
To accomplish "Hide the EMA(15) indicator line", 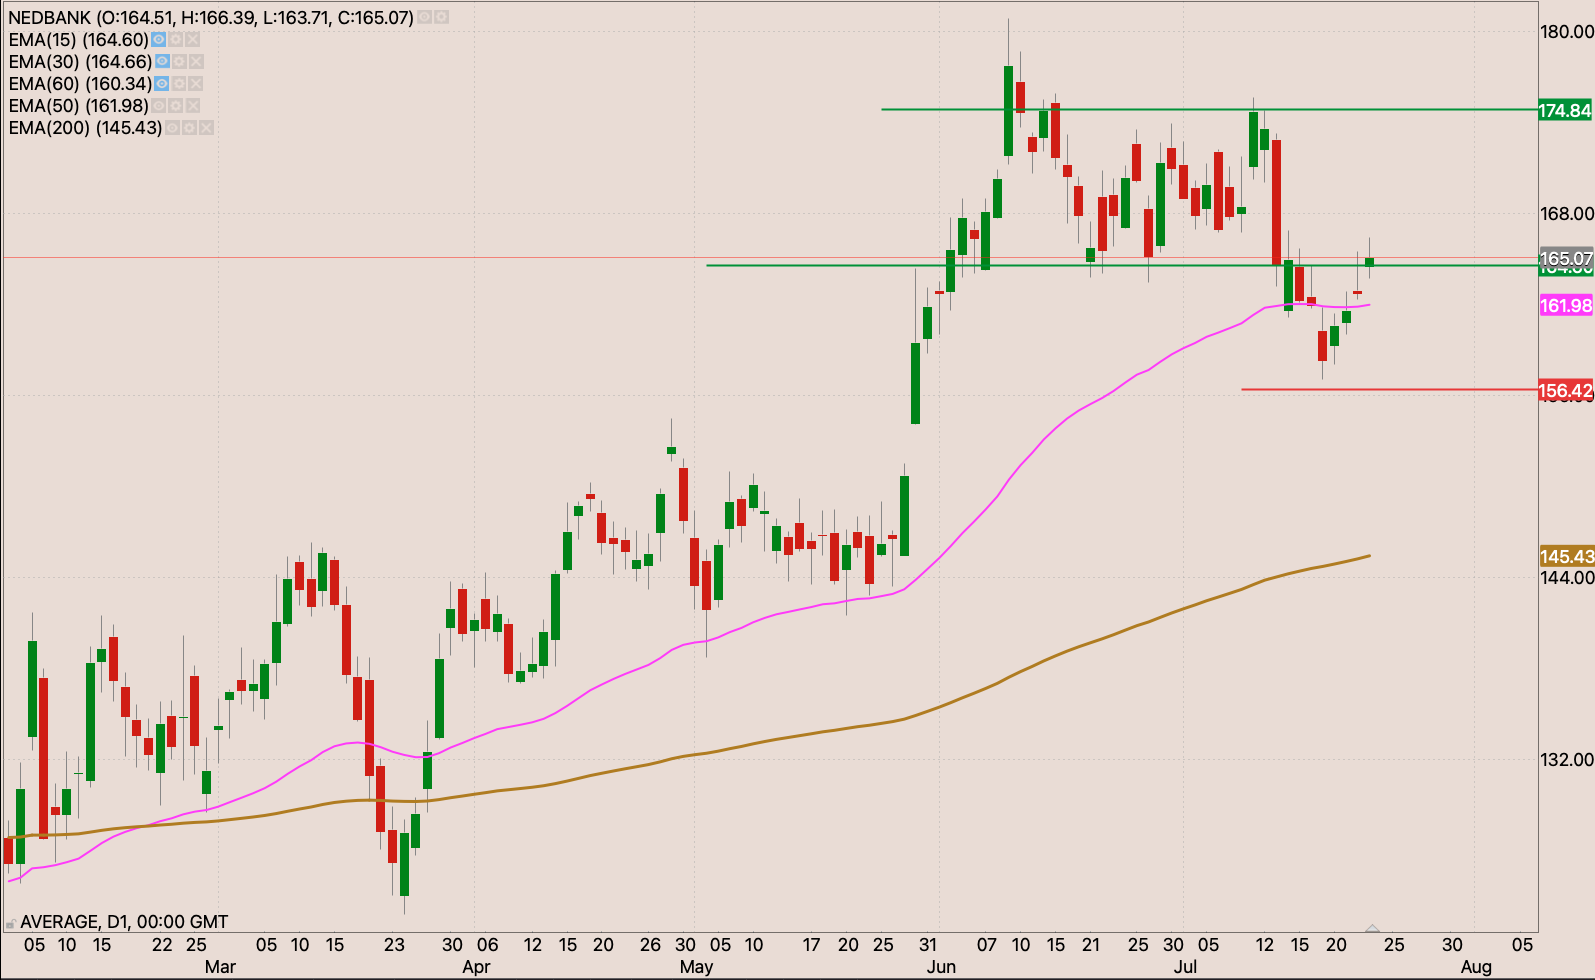I will pyautogui.click(x=159, y=40).
